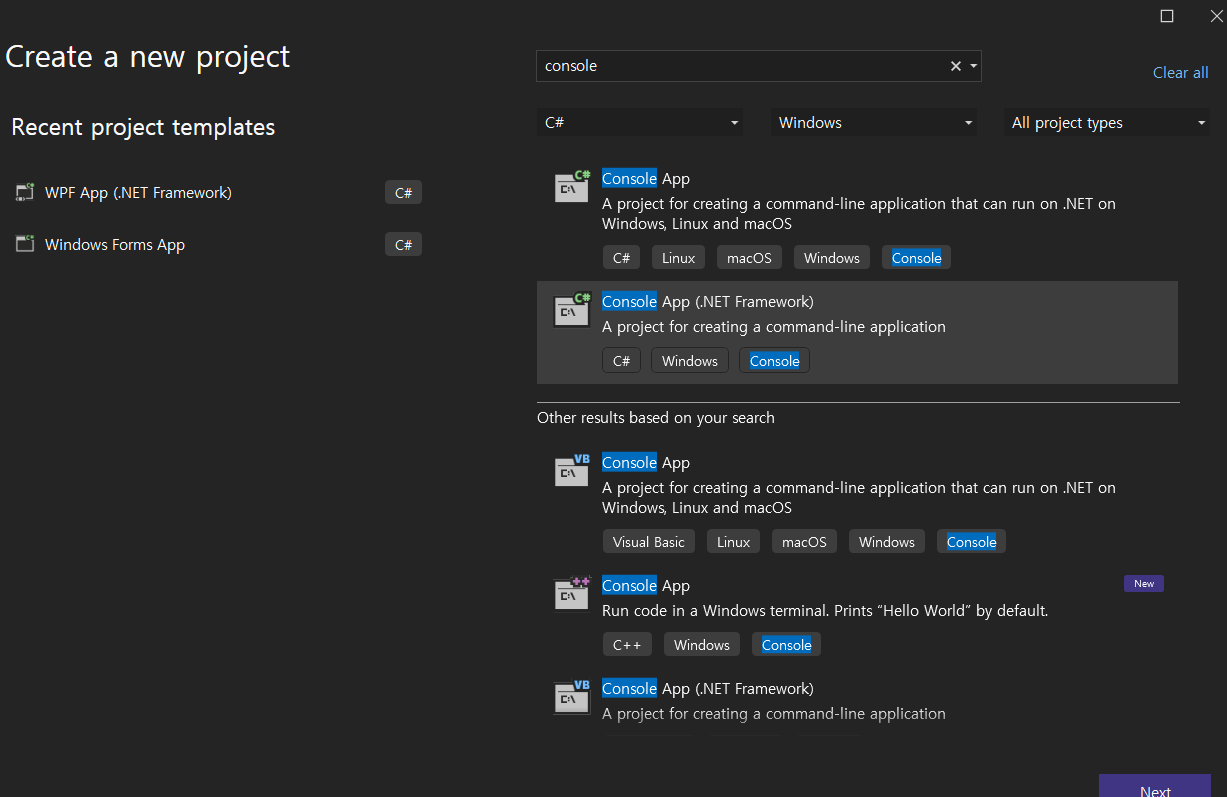Click the VB Console App (.NET Framework) icon
This screenshot has width=1227, height=797.
[x=572, y=696]
